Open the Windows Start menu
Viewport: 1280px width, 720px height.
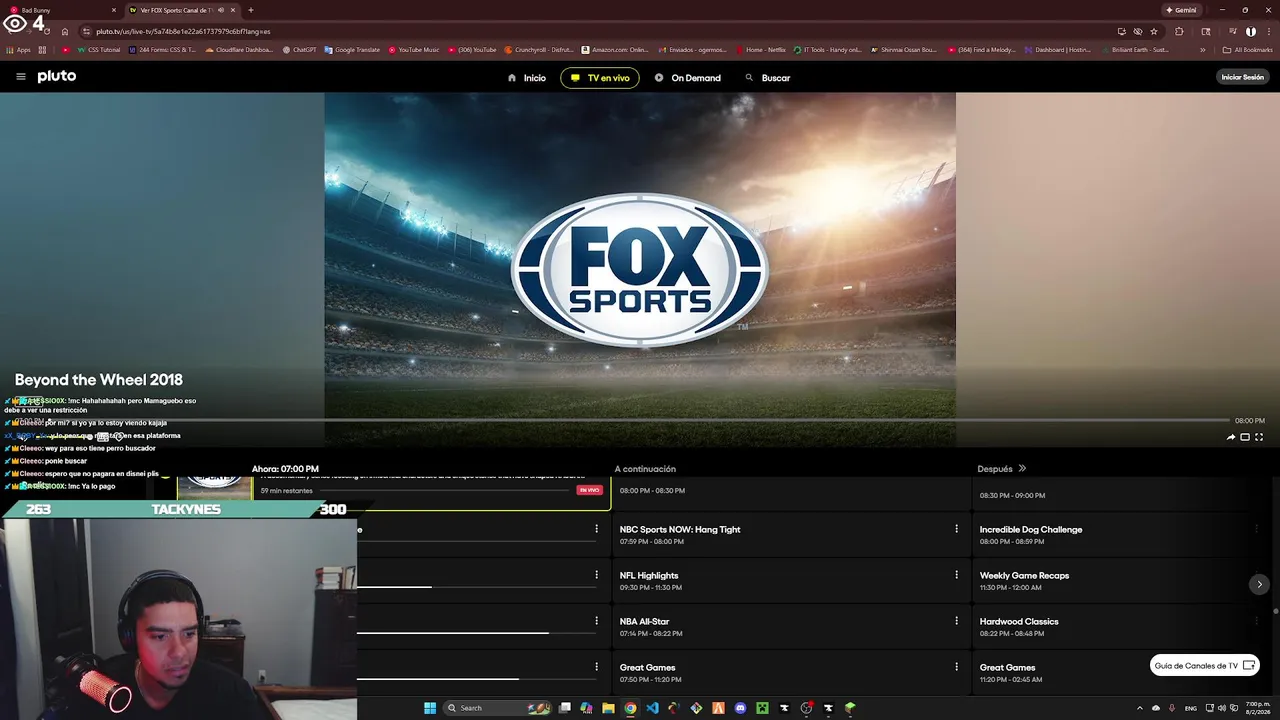click(x=430, y=708)
